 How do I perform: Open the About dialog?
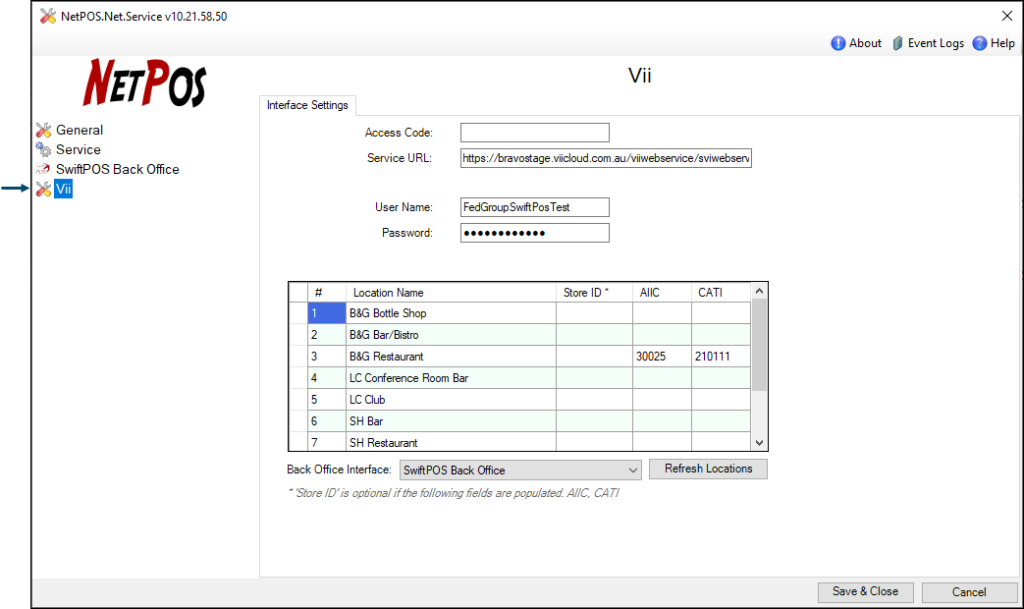click(865, 43)
